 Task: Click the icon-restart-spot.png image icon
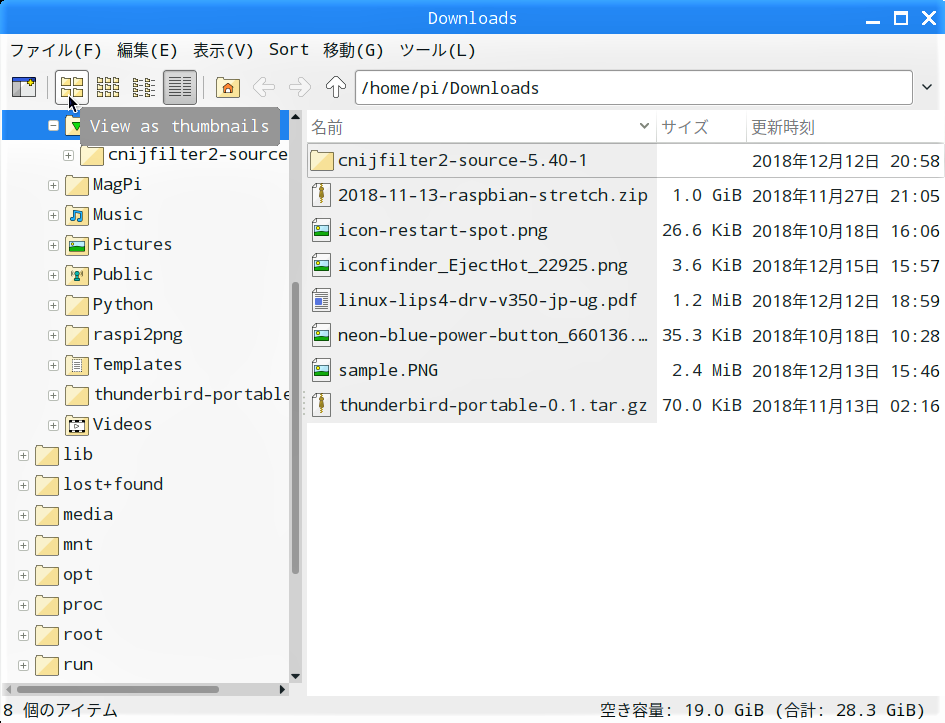click(x=322, y=230)
